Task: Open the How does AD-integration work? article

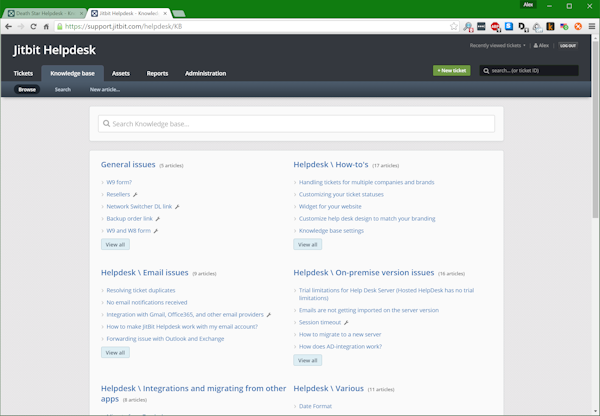Action: coord(340,347)
